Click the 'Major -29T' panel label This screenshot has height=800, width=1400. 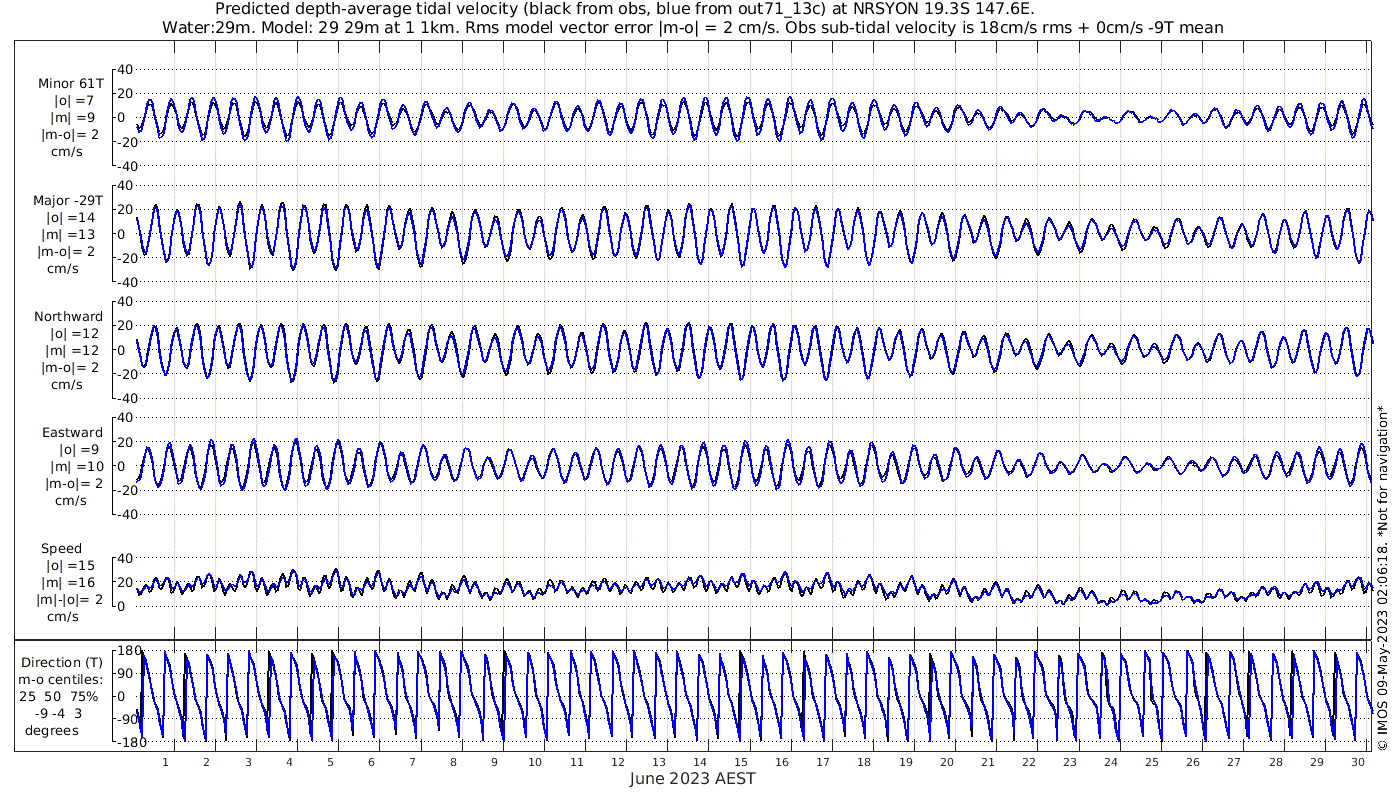tap(68, 200)
